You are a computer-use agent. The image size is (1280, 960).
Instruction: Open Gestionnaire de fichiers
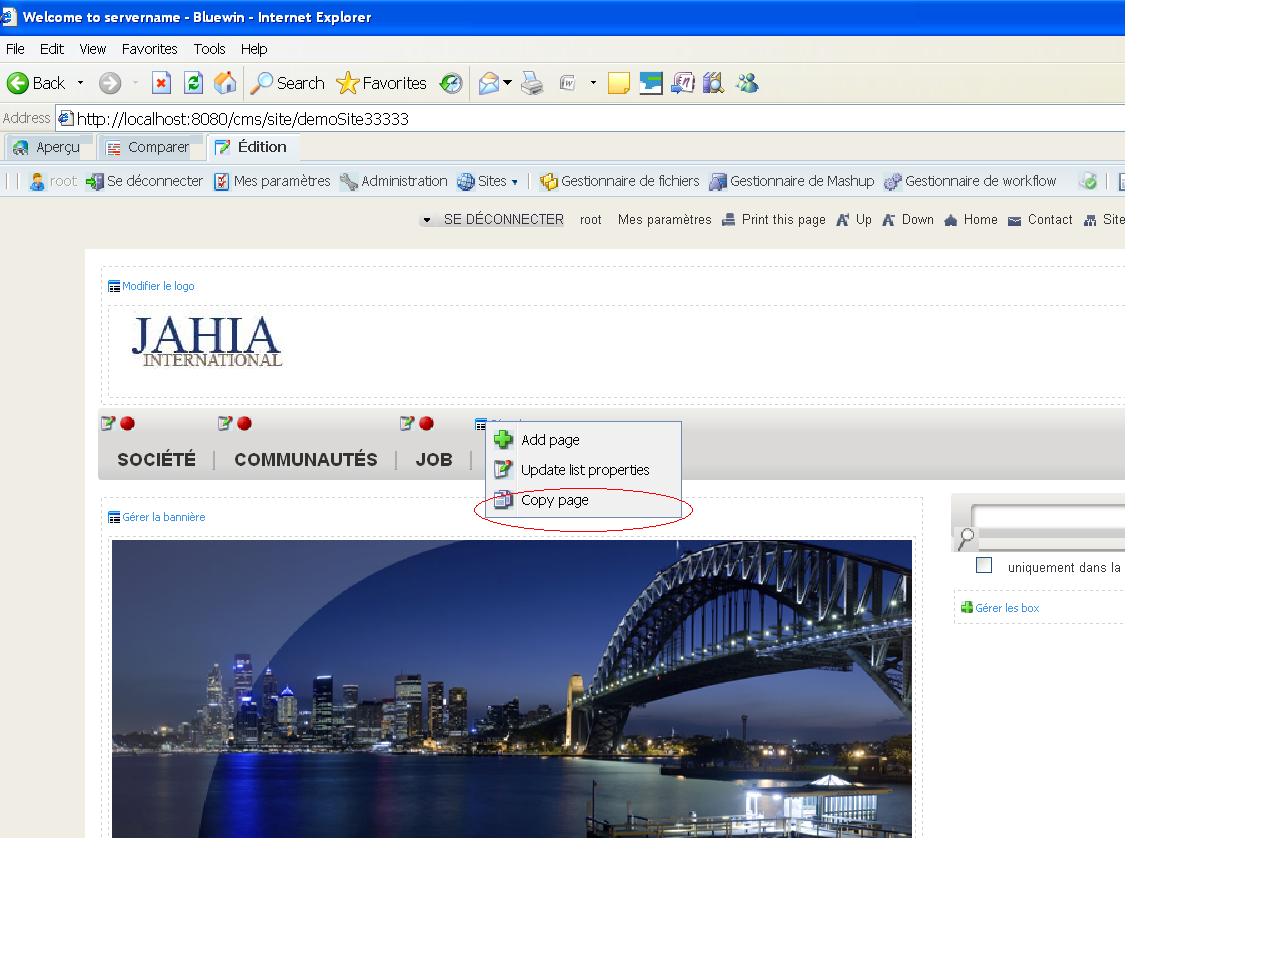(620, 181)
